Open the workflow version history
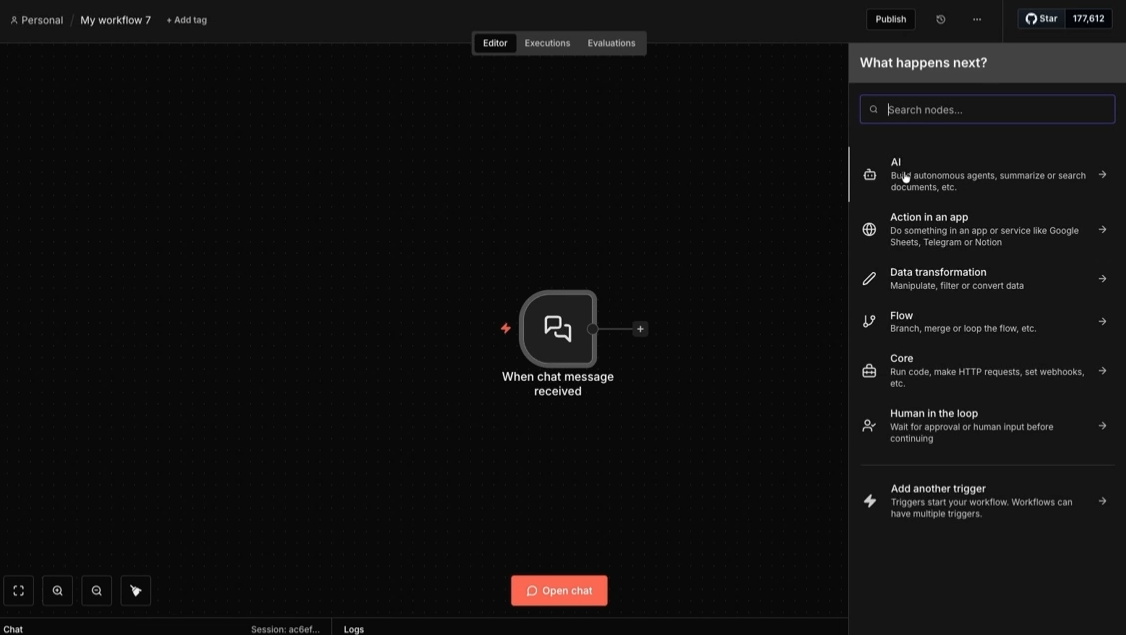 click(x=937, y=18)
